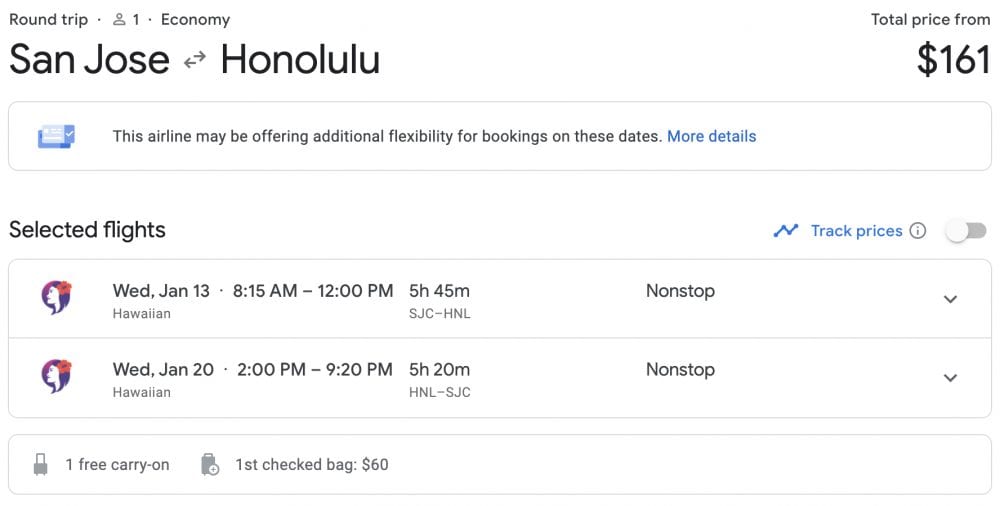
Task: Click the Hawaiian Airlines logo on Jan 20 flight
Action: pyautogui.click(x=56, y=377)
